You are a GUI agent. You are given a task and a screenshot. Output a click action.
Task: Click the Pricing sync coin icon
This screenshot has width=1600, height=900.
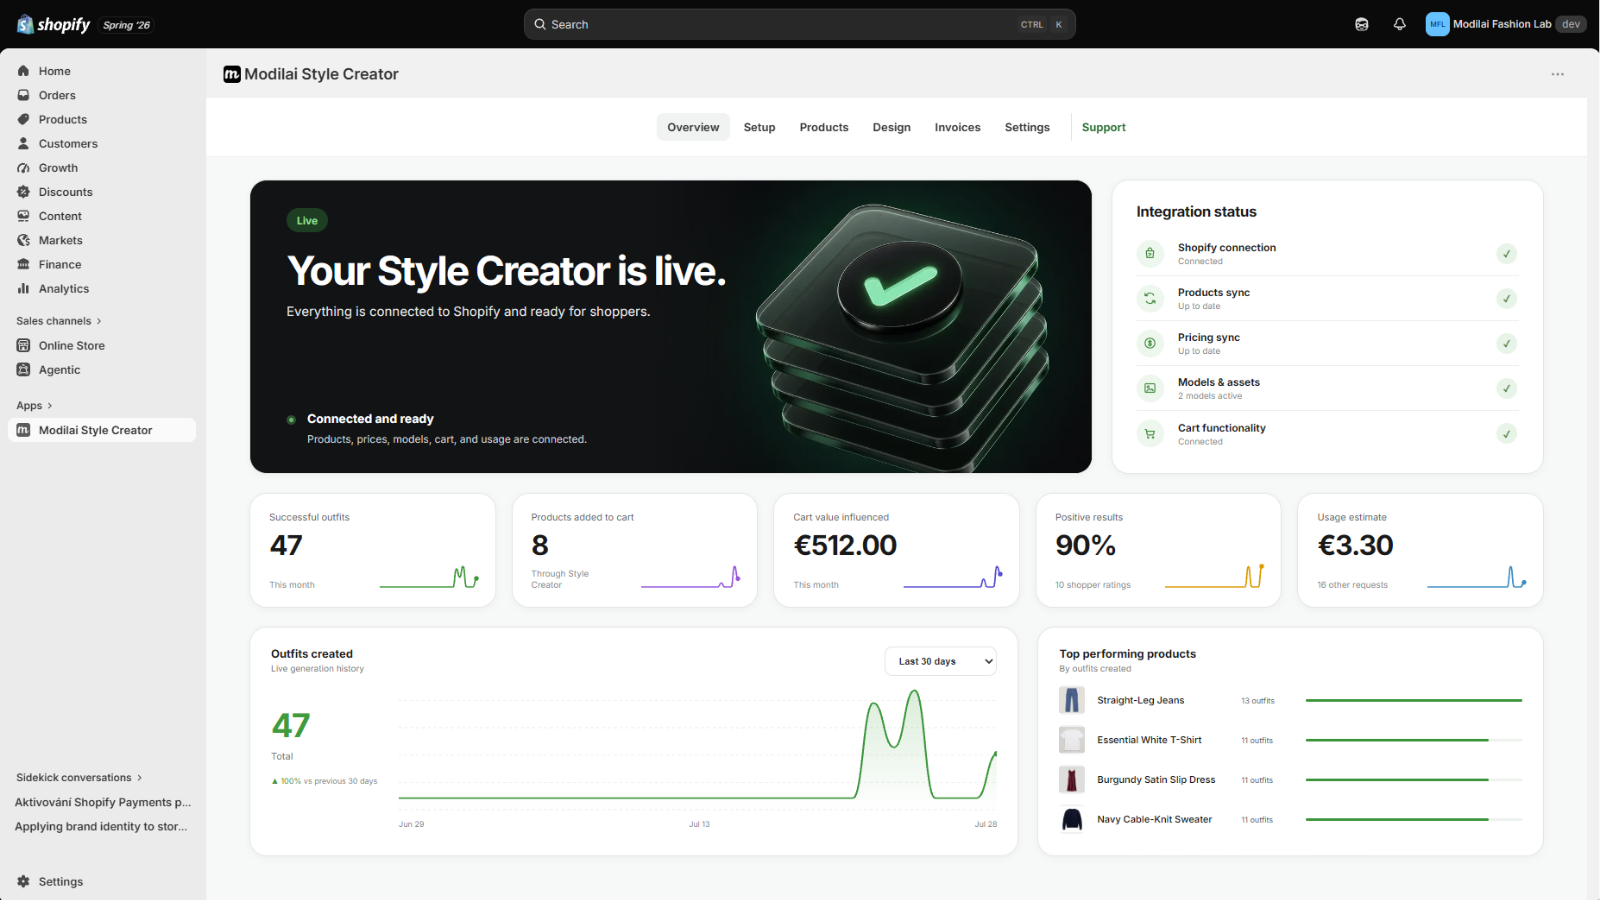tap(1150, 343)
